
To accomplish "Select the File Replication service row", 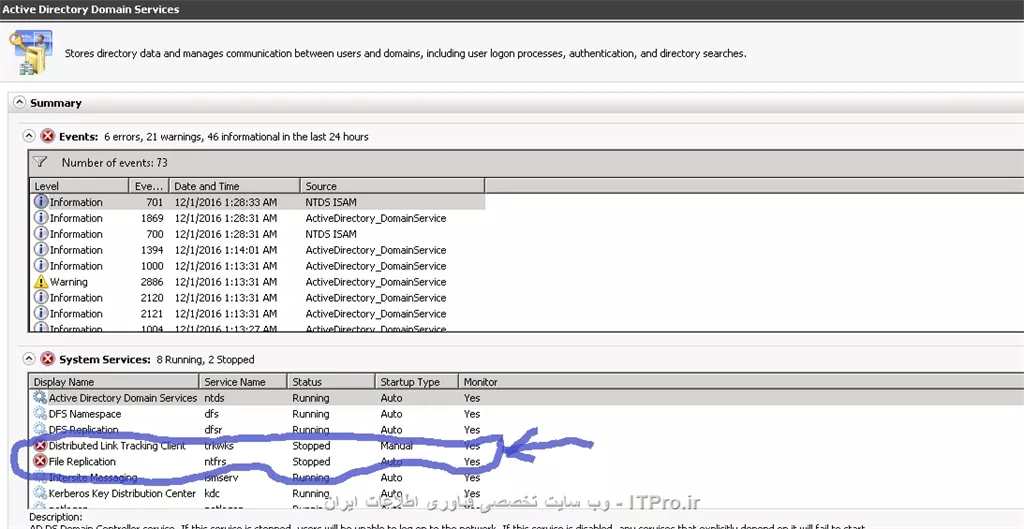I will click(x=526, y=461).
